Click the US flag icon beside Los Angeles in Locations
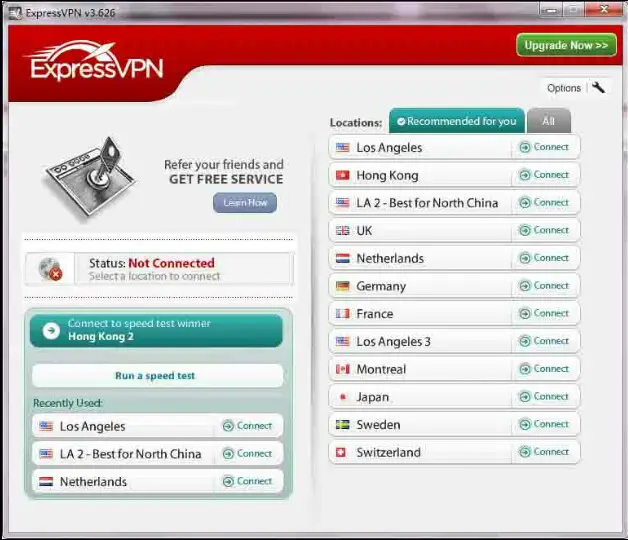This screenshot has height=540, width=628. point(342,147)
